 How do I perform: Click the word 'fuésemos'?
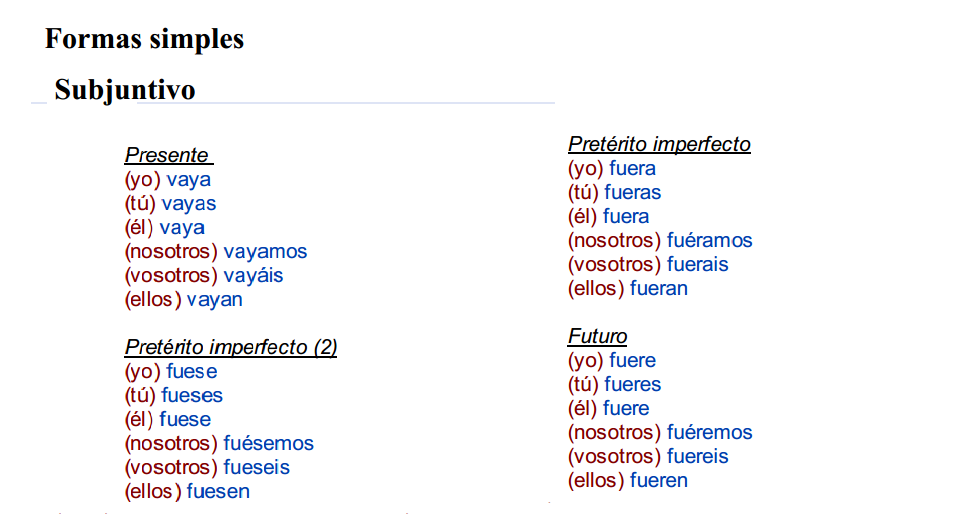(268, 443)
